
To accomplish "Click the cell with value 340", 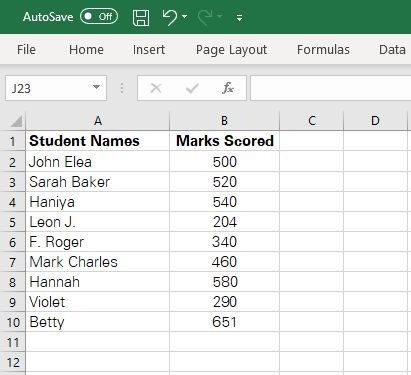I will pyautogui.click(x=224, y=242).
